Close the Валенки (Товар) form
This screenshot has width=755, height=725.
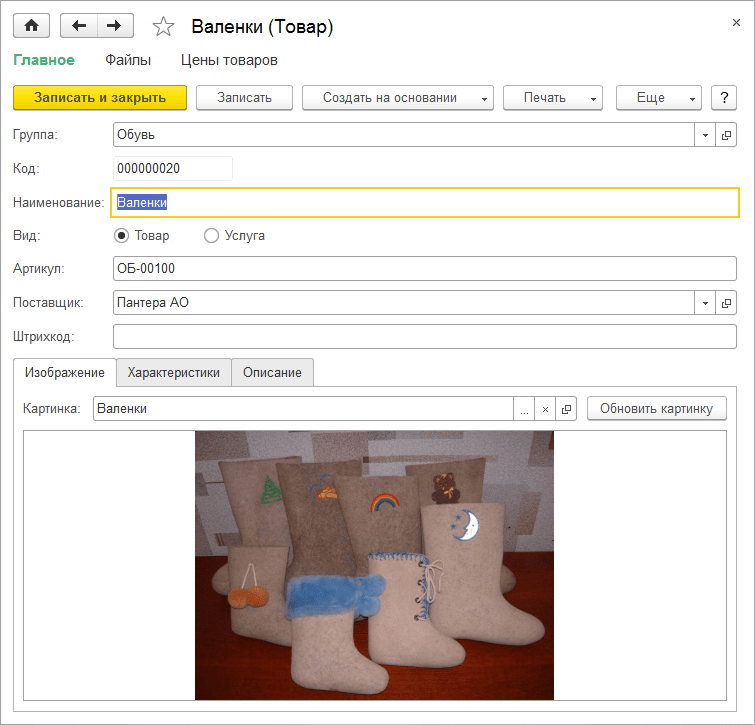point(736,23)
